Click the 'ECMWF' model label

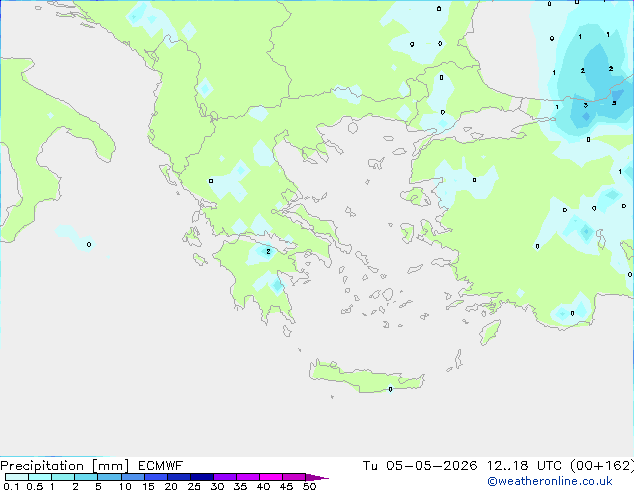point(161,466)
